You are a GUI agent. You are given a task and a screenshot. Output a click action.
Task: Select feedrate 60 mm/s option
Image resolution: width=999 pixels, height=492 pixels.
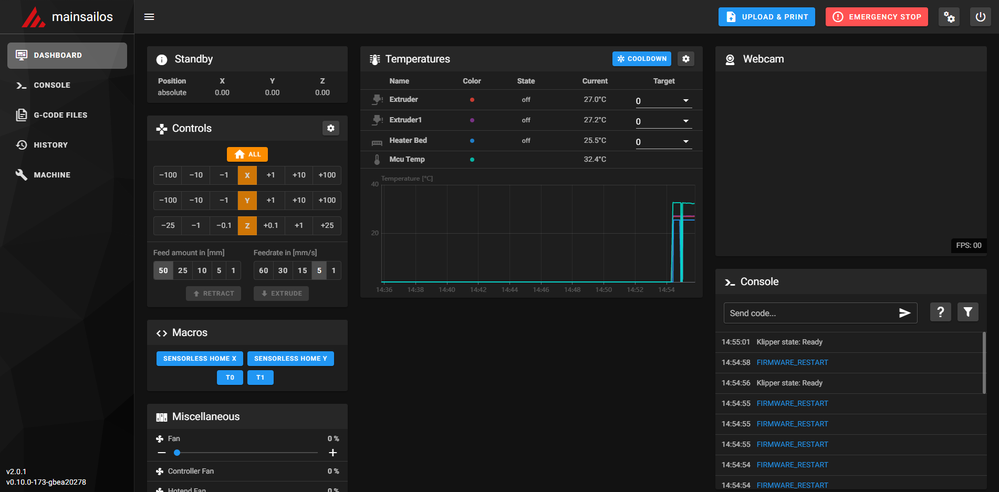(263, 271)
